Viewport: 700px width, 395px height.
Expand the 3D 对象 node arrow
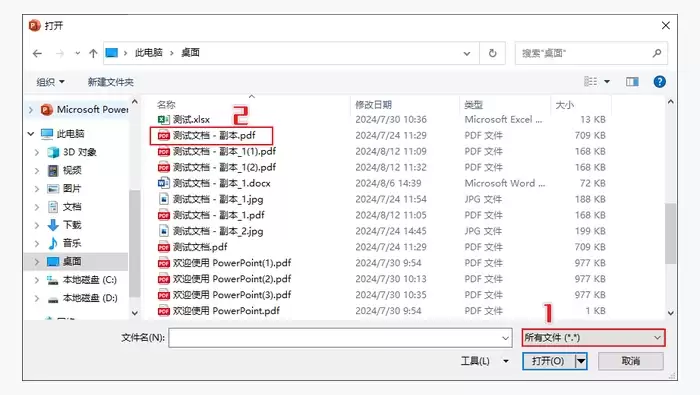click(x=37, y=152)
